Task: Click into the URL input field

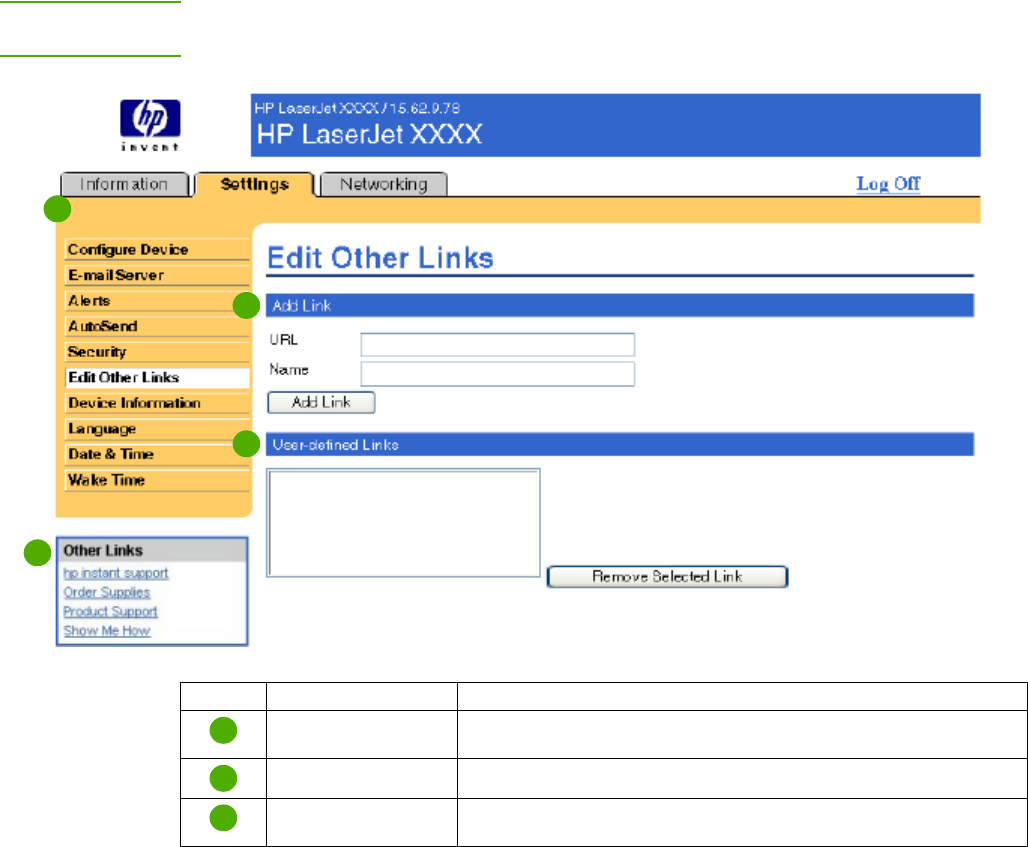Action: coord(498,344)
